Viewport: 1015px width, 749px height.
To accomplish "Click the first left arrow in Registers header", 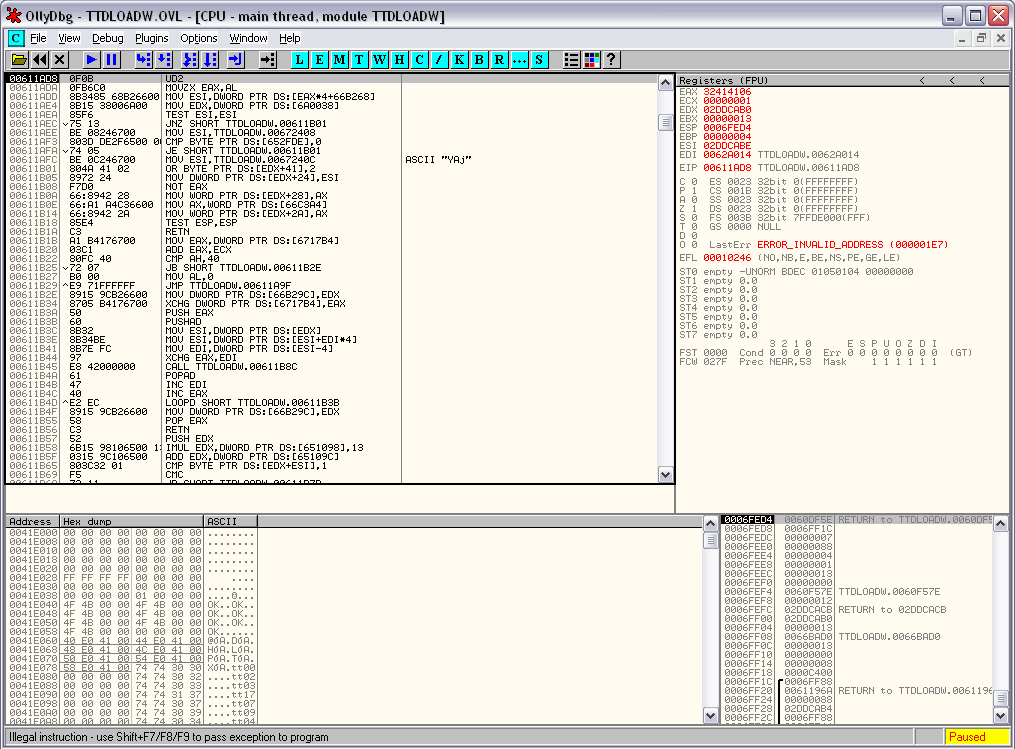I will point(922,80).
